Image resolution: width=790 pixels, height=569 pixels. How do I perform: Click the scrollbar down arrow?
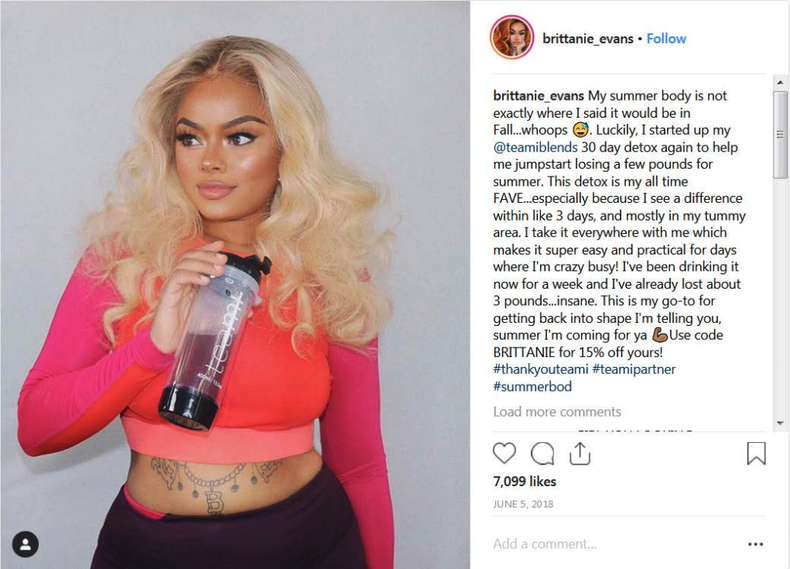click(780, 423)
